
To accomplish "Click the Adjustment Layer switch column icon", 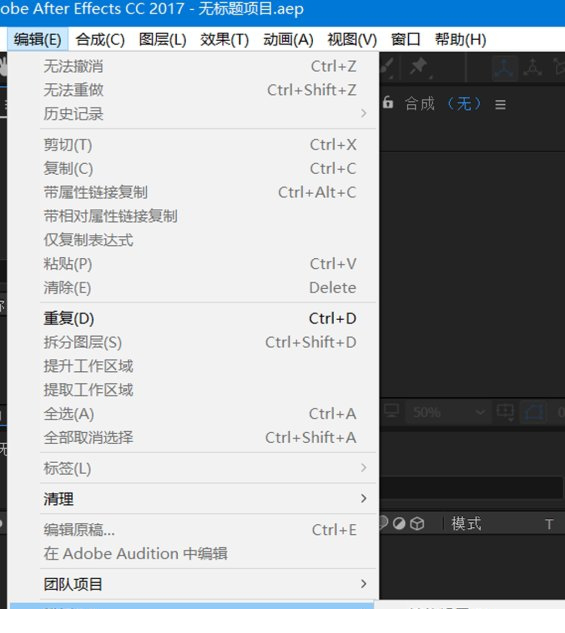I will (x=399, y=524).
